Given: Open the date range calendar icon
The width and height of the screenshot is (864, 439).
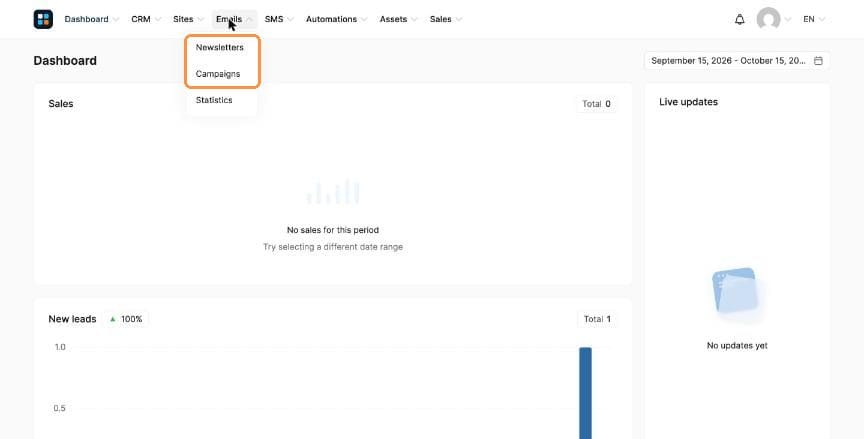Looking at the screenshot, I should 818,61.
